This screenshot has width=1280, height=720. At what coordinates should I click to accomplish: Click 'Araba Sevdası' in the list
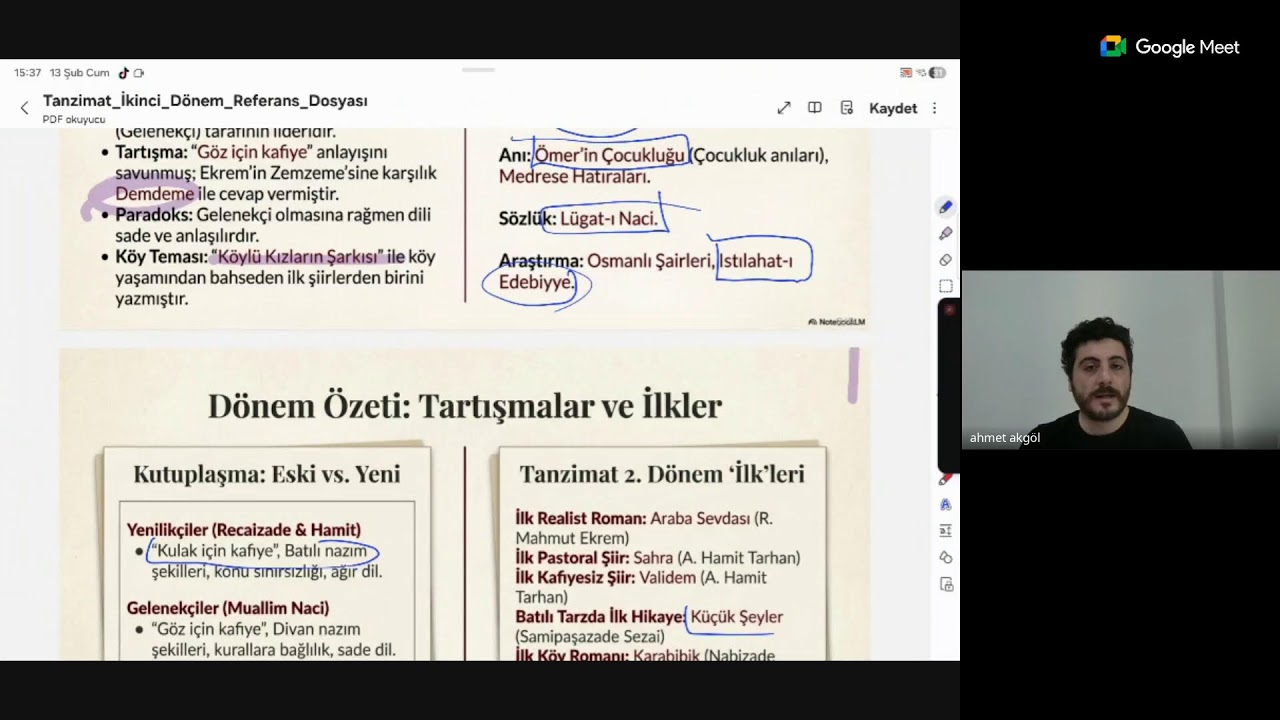(x=698, y=519)
